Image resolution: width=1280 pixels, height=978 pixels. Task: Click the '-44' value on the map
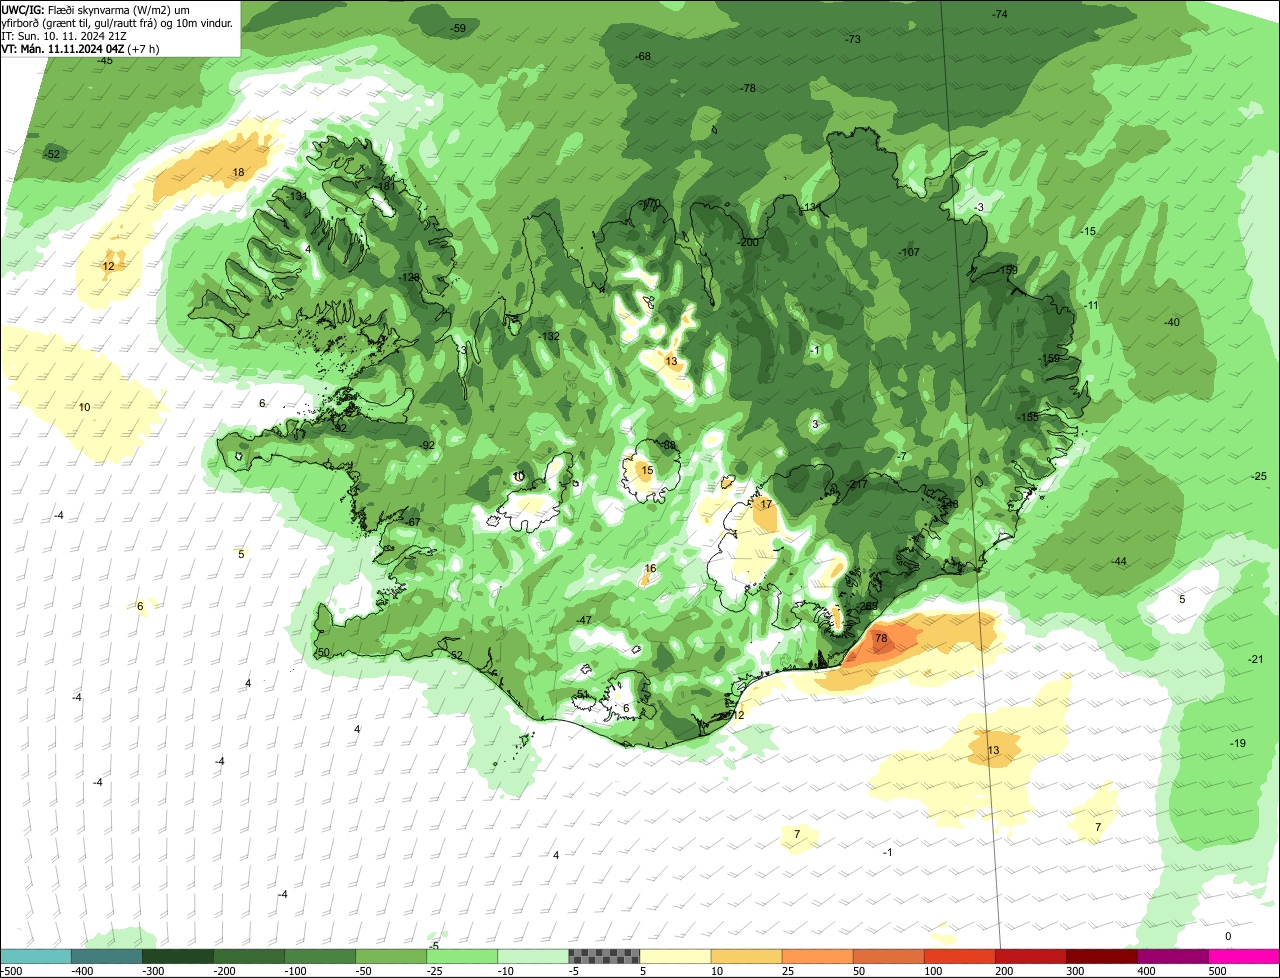1118,562
